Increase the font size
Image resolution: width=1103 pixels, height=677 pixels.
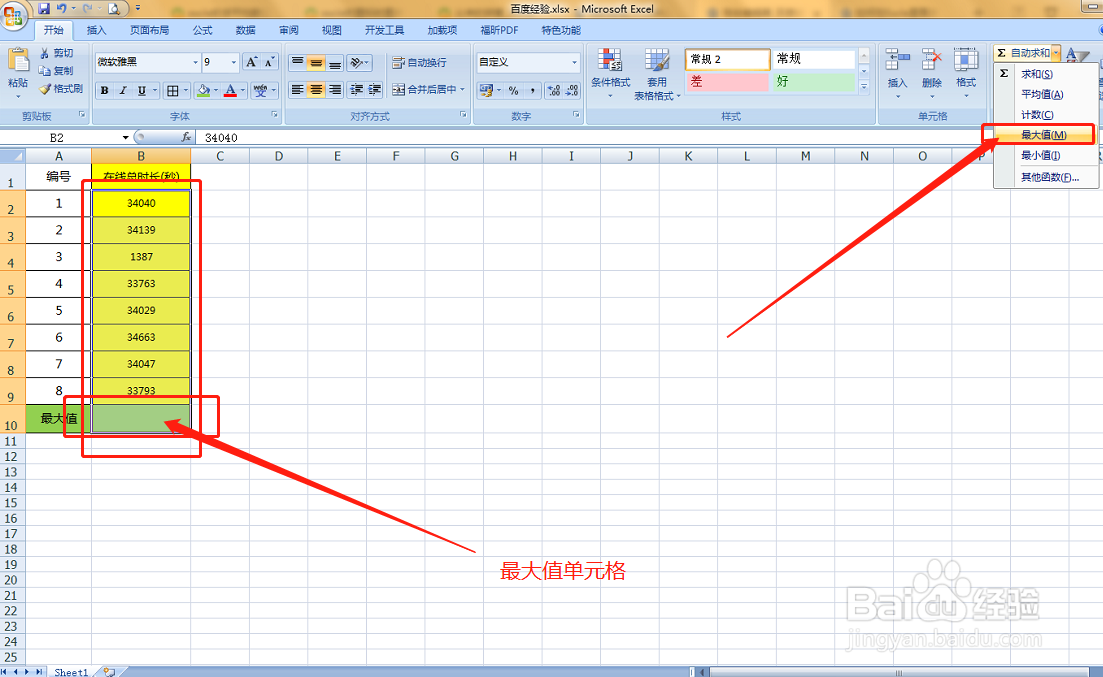[251, 62]
